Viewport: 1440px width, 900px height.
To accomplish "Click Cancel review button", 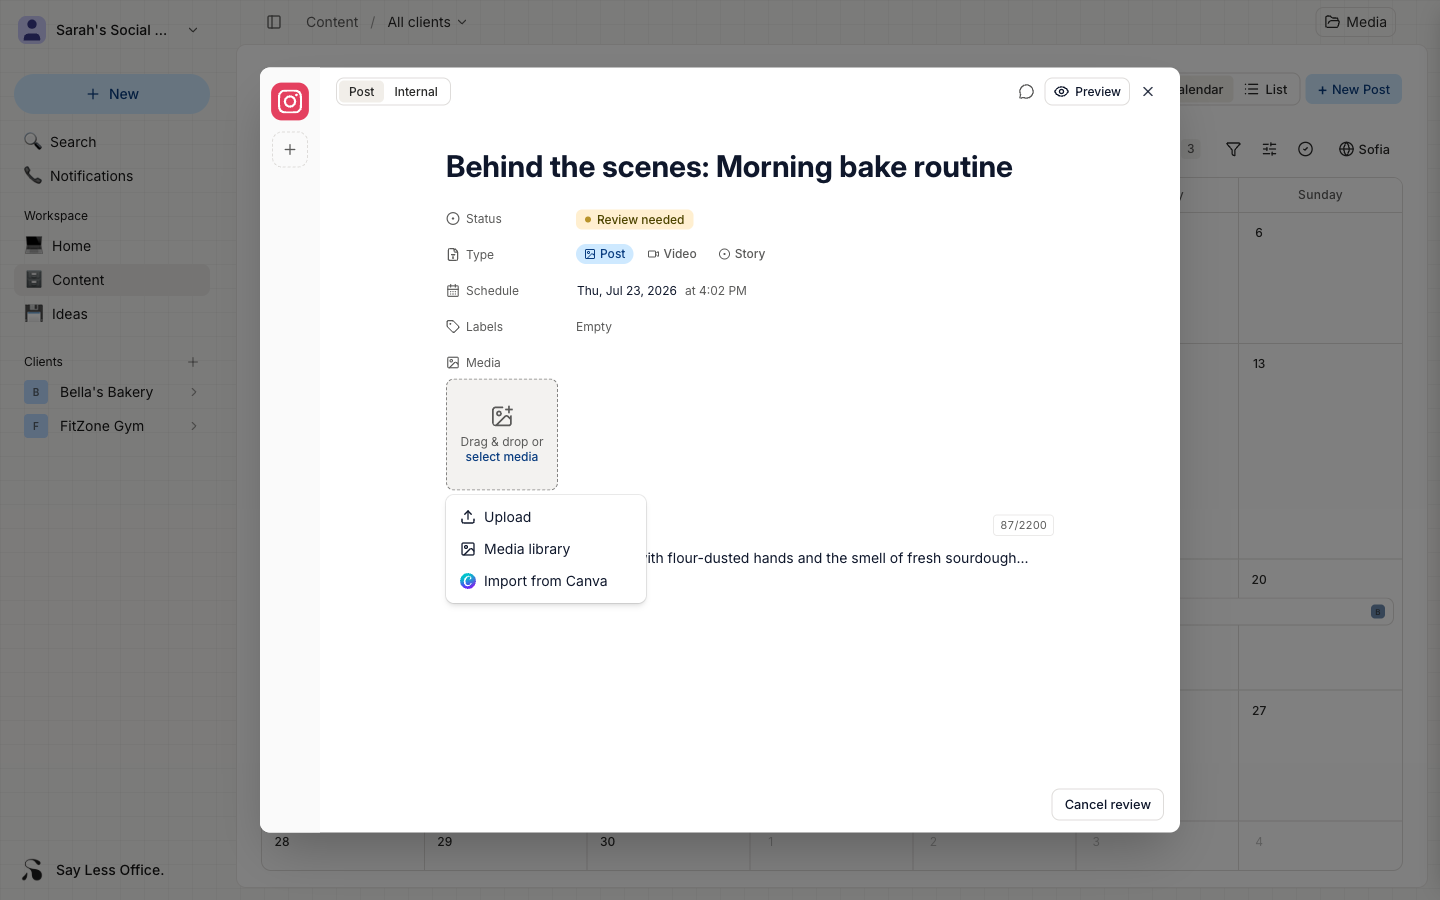I will tap(1107, 805).
